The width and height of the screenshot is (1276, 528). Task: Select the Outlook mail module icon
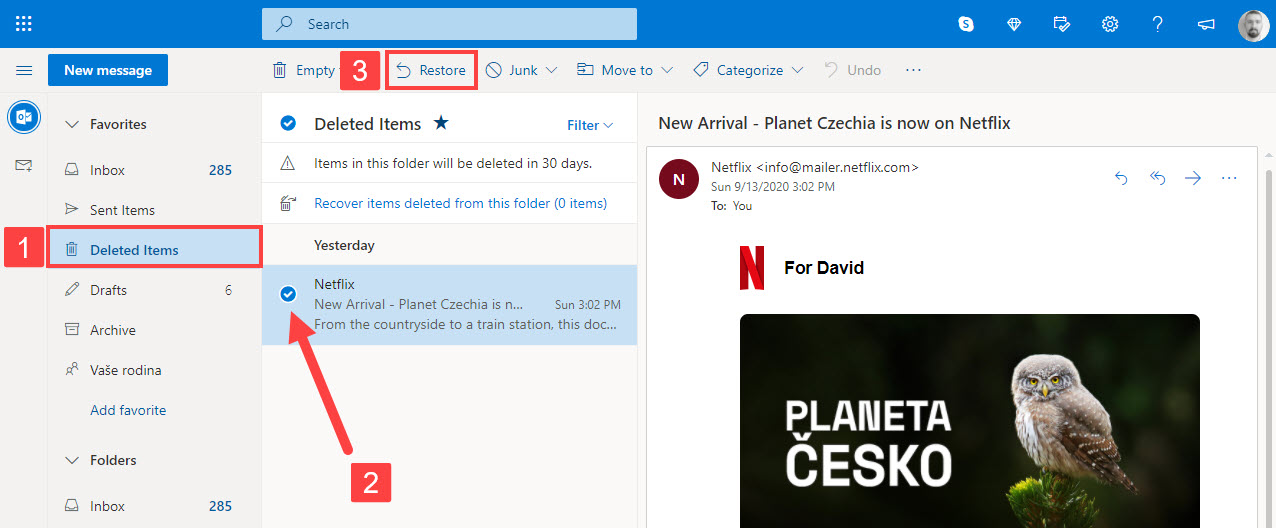coord(24,117)
